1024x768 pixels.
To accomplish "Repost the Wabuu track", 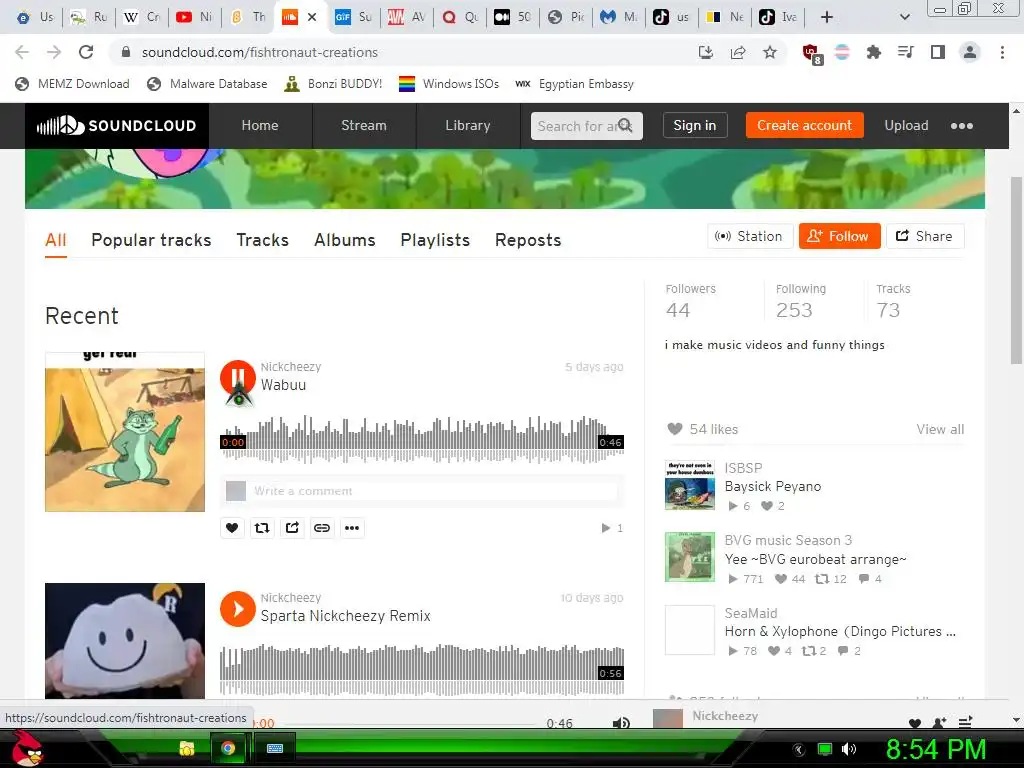I will [262, 528].
